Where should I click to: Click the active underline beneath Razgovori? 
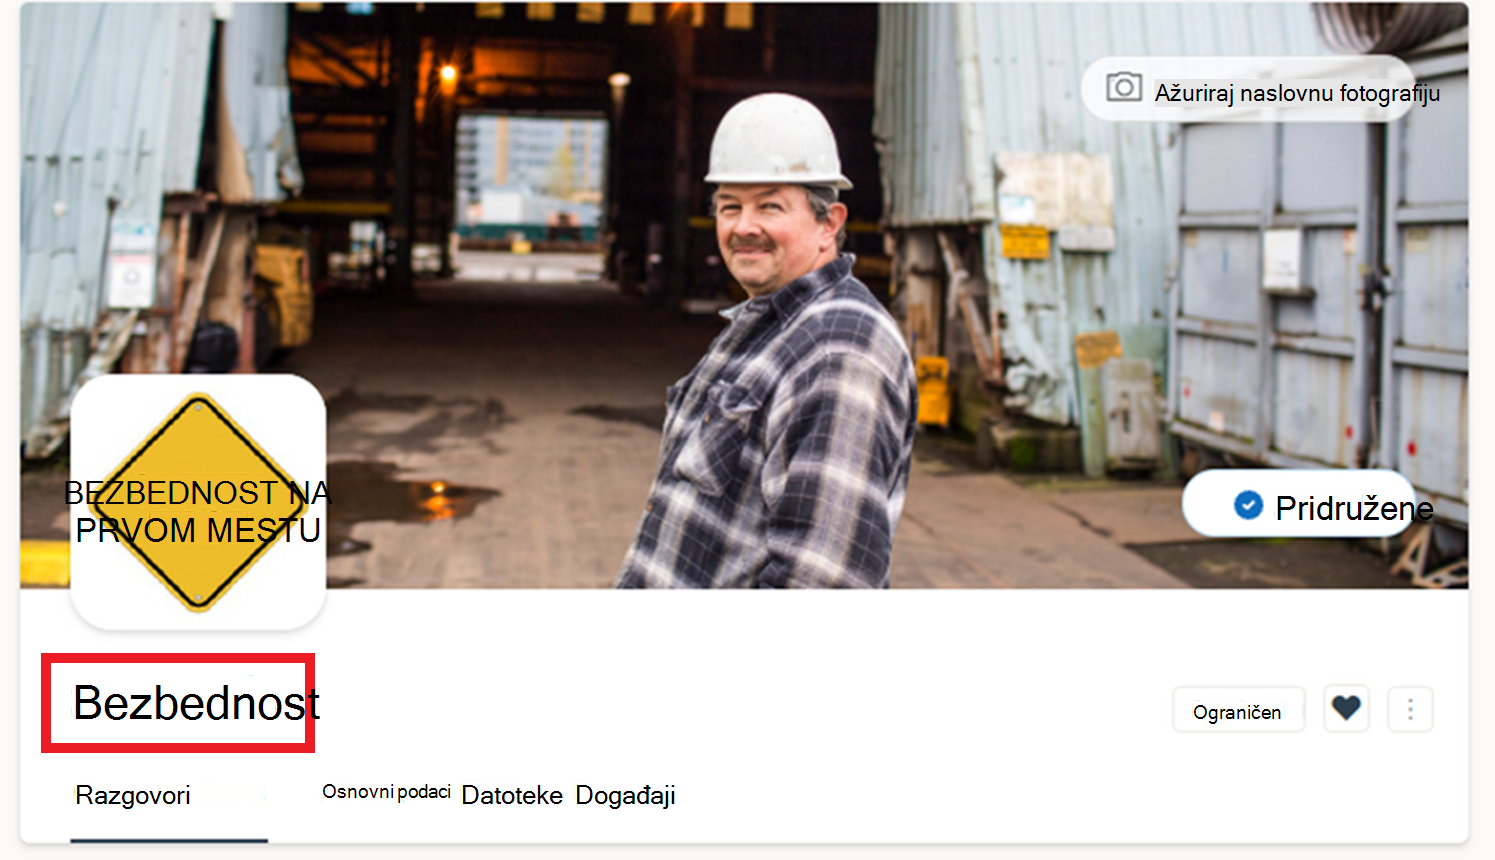(169, 840)
